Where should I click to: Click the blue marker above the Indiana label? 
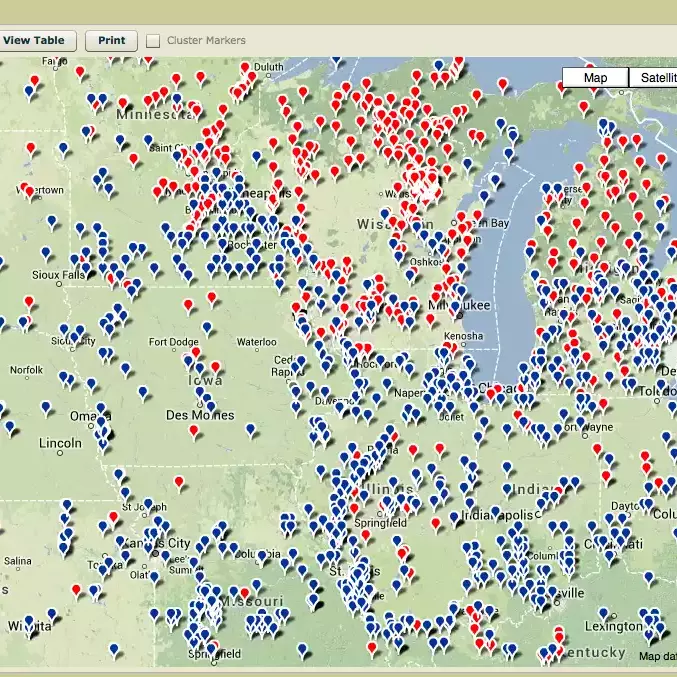click(507, 467)
